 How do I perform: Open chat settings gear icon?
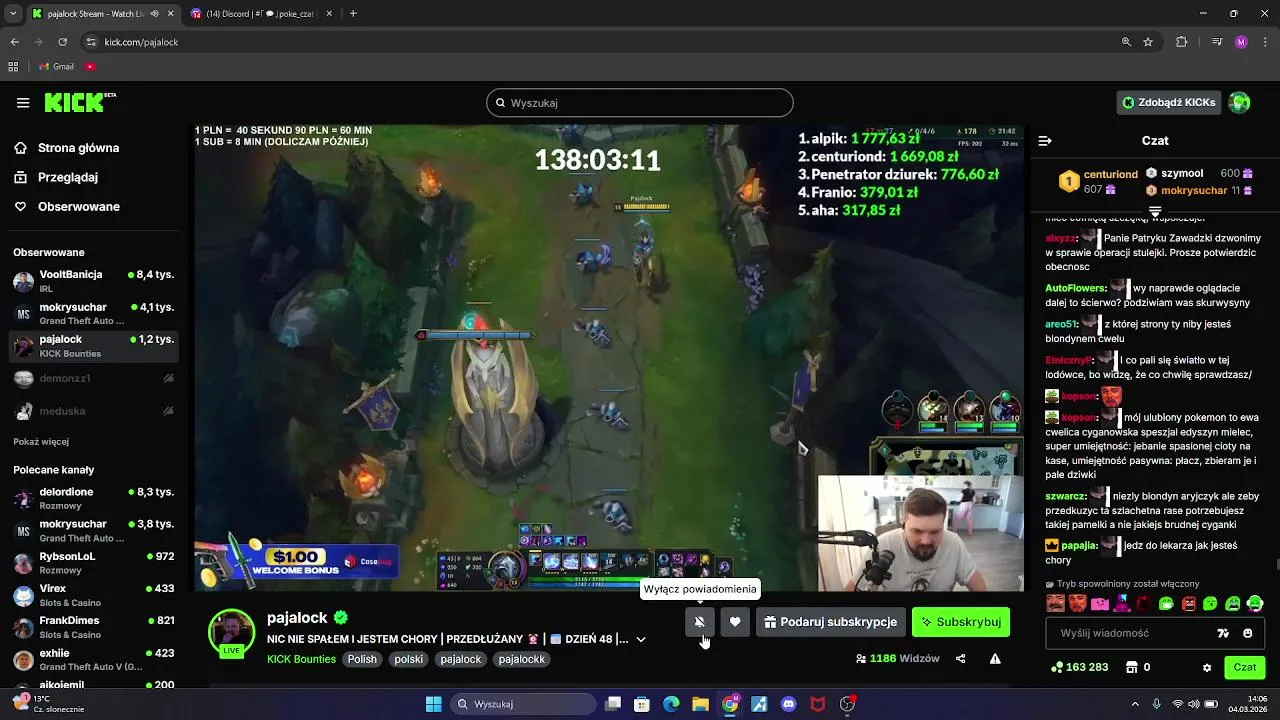[1207, 667]
